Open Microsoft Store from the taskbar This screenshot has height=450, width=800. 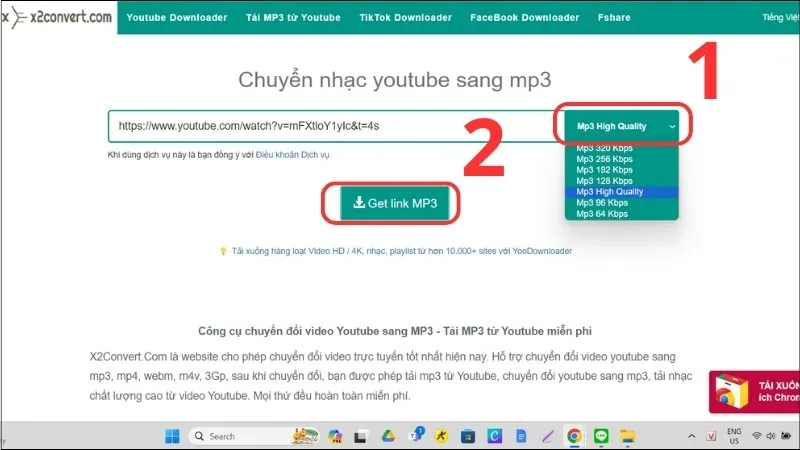[468, 436]
